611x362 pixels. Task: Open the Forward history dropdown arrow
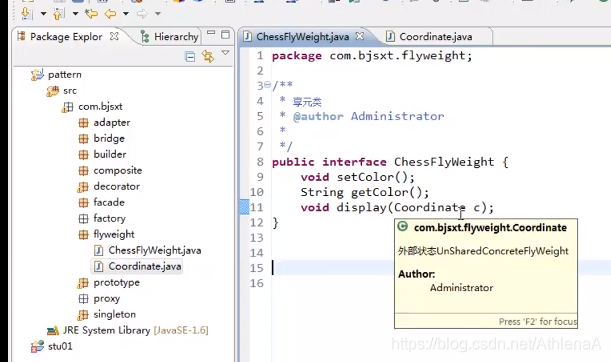coord(157,14)
